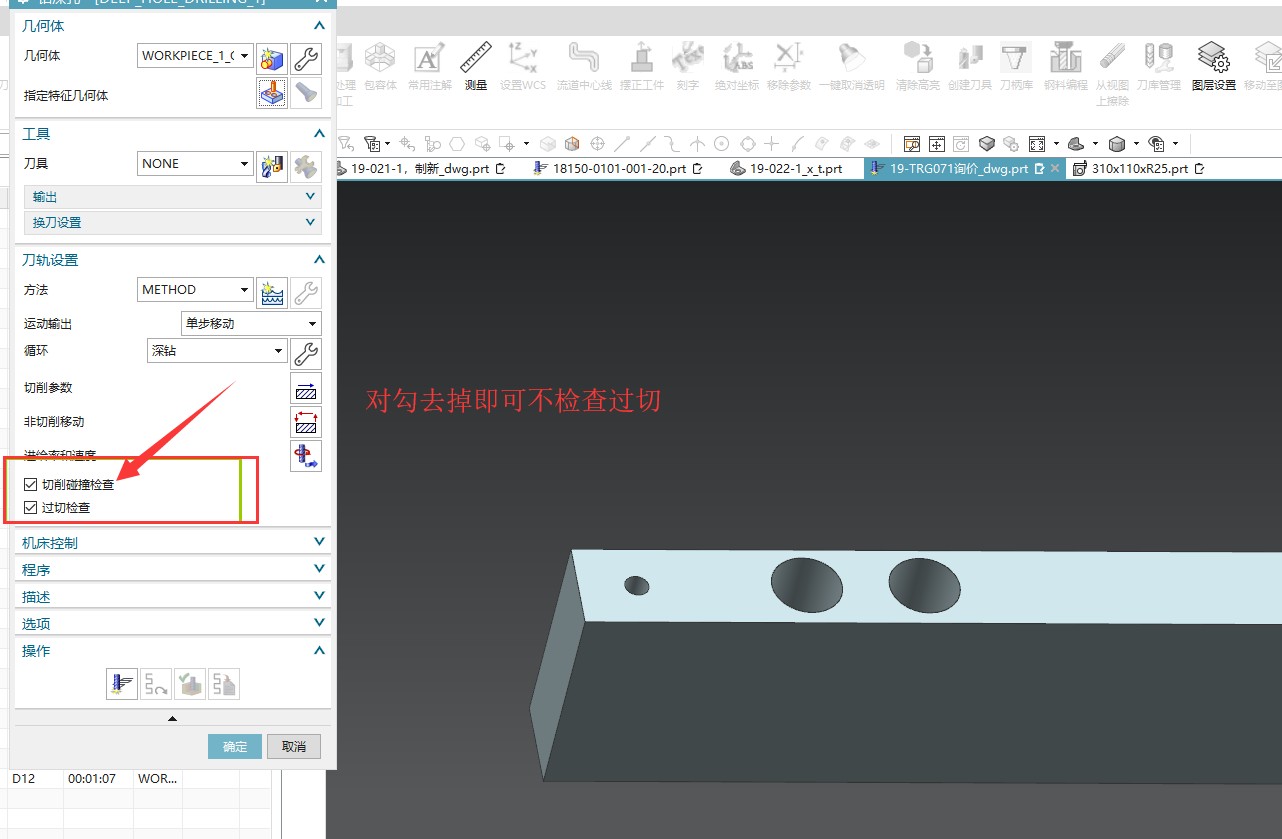Viewport: 1282px width, 839px height.
Task: Expand the 机床控制 section
Action: pyautogui.click(x=172, y=543)
